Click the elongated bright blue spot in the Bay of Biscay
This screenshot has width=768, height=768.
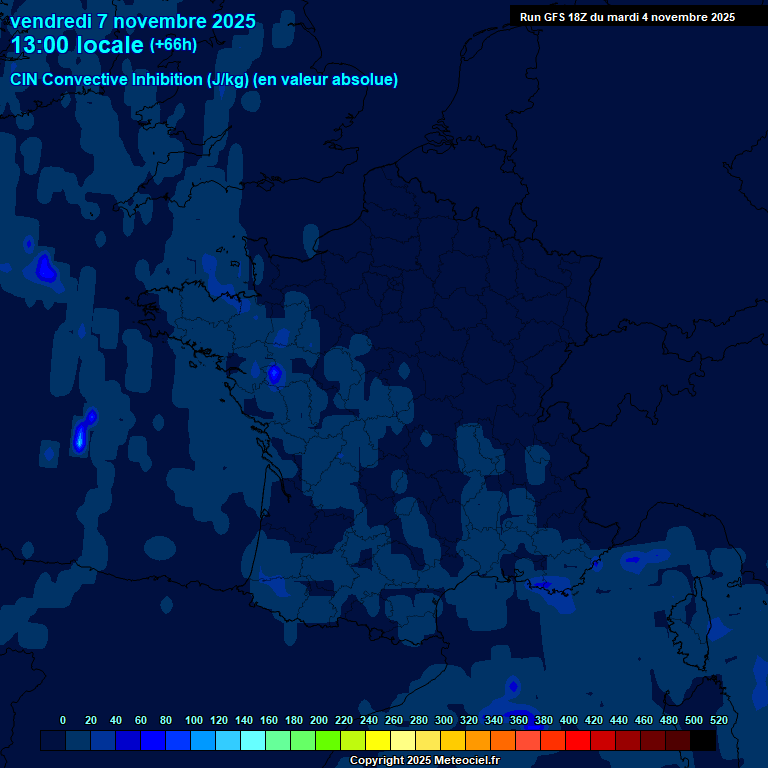point(83,431)
